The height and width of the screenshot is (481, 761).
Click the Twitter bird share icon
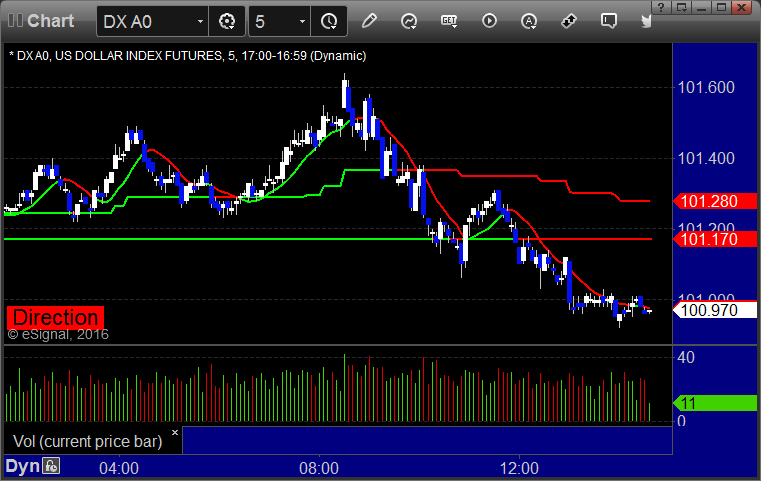click(646, 21)
